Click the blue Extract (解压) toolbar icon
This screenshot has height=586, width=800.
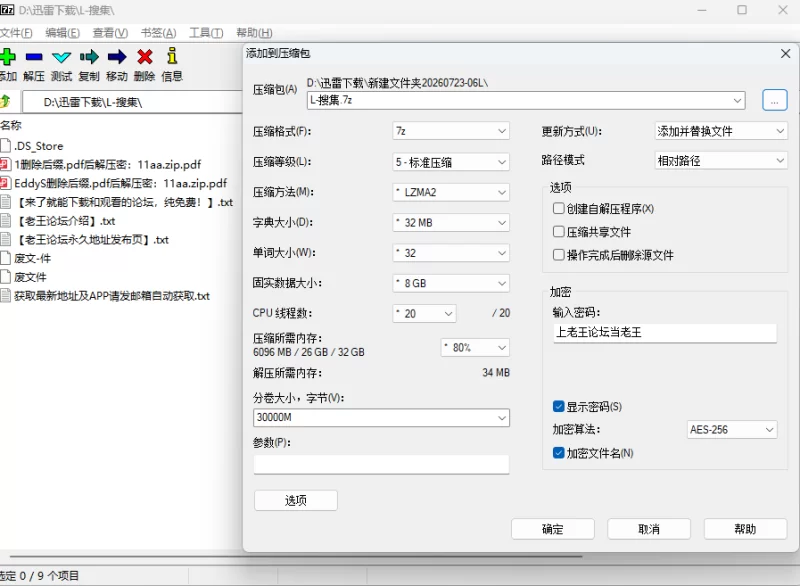tap(34, 57)
